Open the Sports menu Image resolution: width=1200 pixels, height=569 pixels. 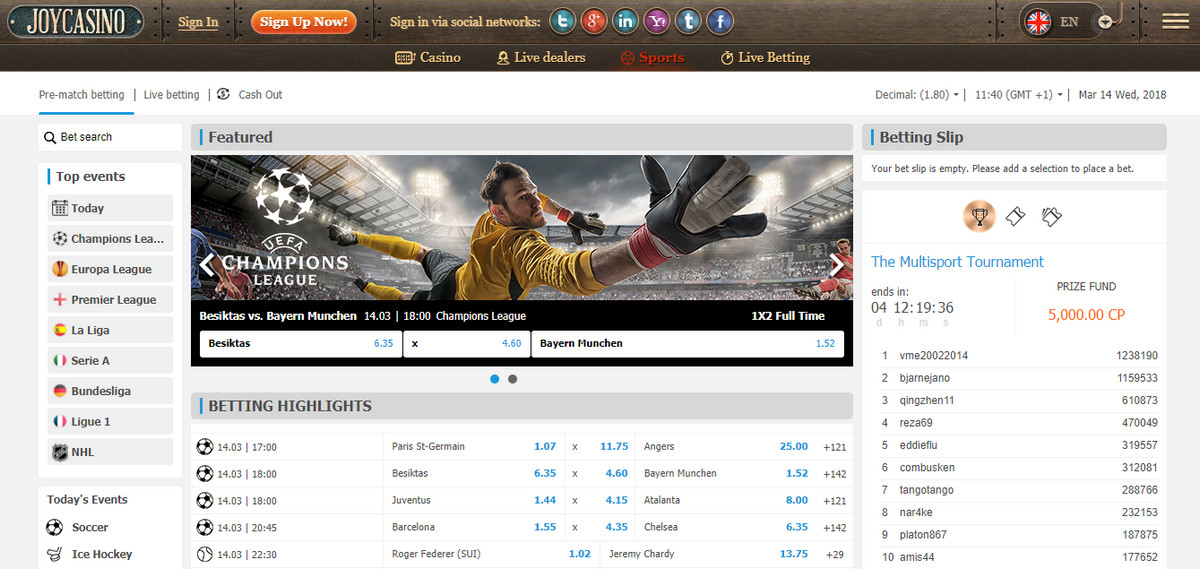pyautogui.click(x=652, y=58)
